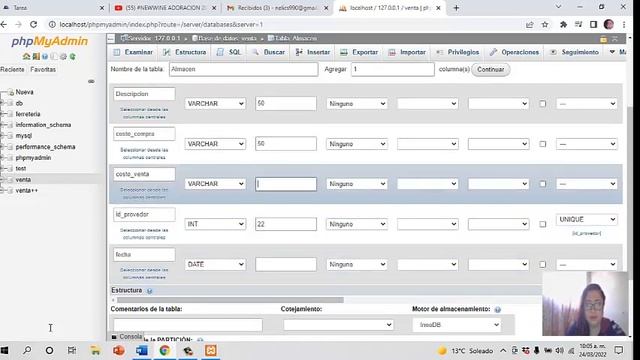Toggle the A_I checkbox for costo_venta
640x360 pixels.
542,184
